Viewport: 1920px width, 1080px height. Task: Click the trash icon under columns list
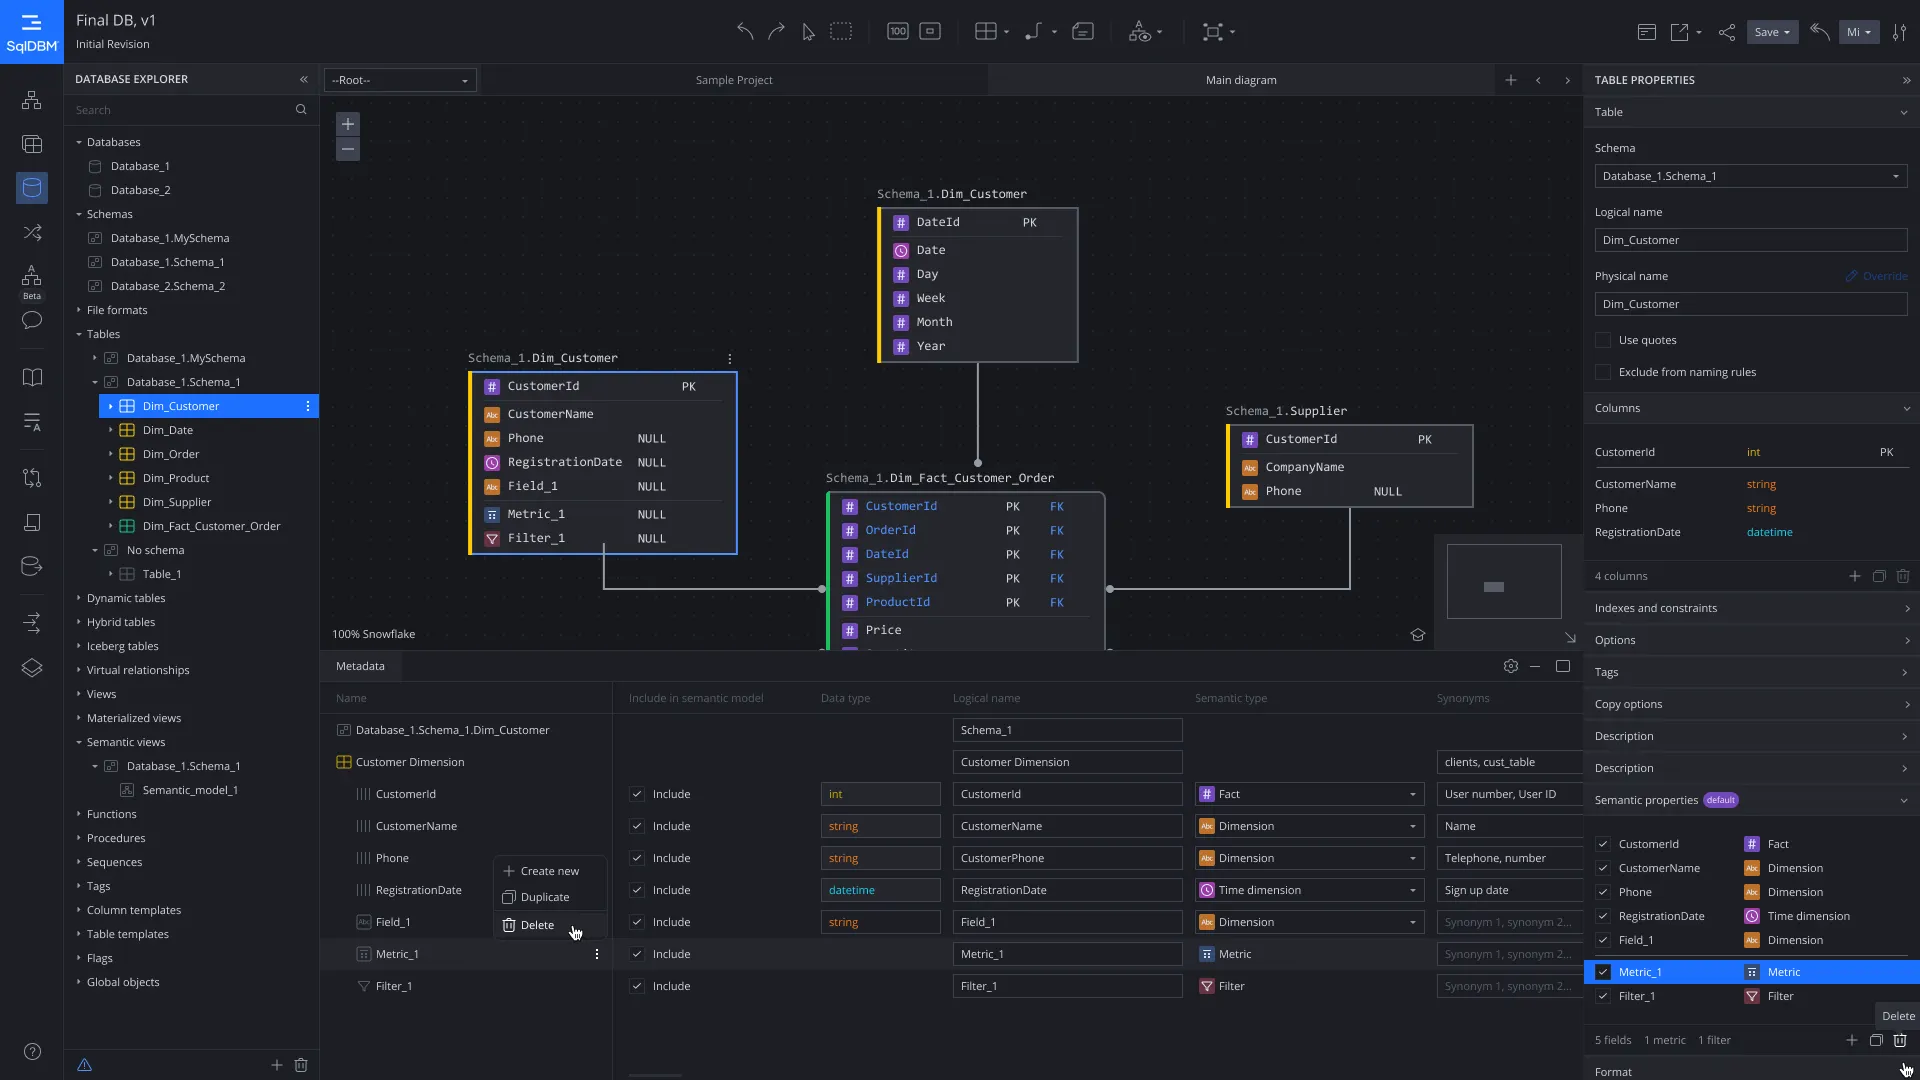1903,576
